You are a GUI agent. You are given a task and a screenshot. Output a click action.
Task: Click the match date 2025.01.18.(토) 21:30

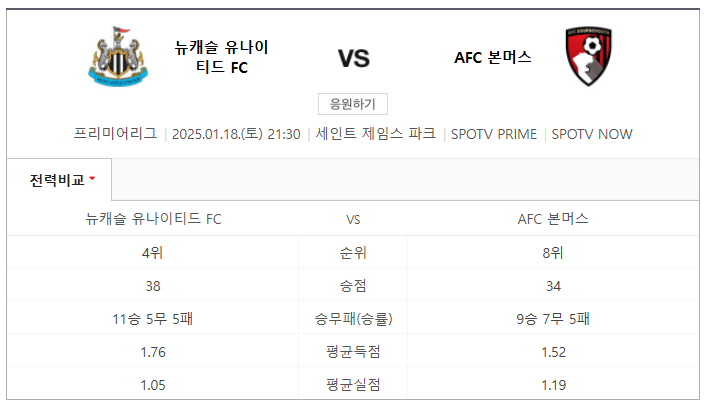tap(236, 134)
